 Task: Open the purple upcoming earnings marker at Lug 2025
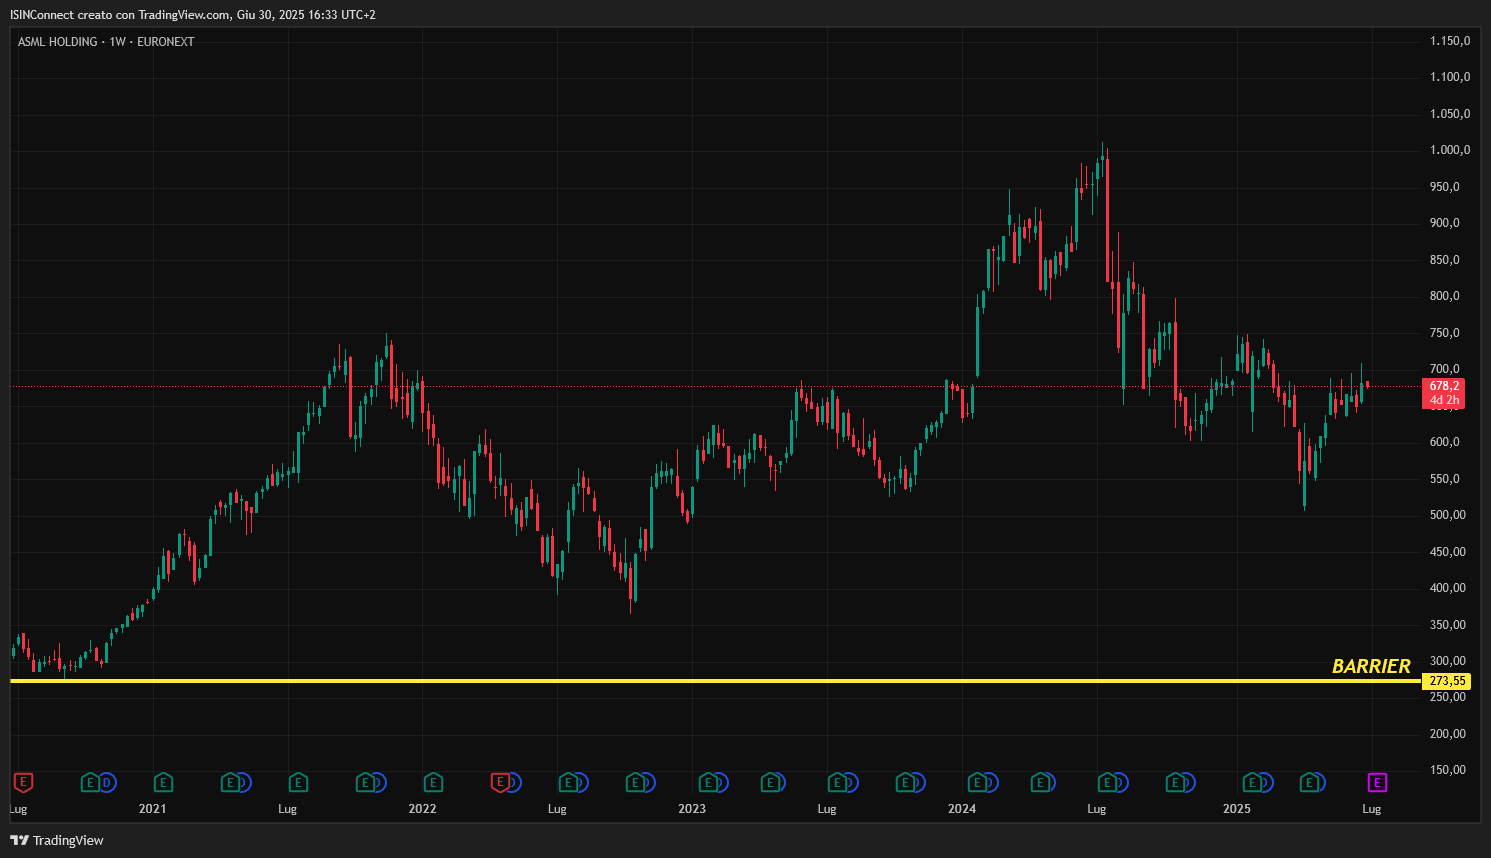tap(1377, 782)
